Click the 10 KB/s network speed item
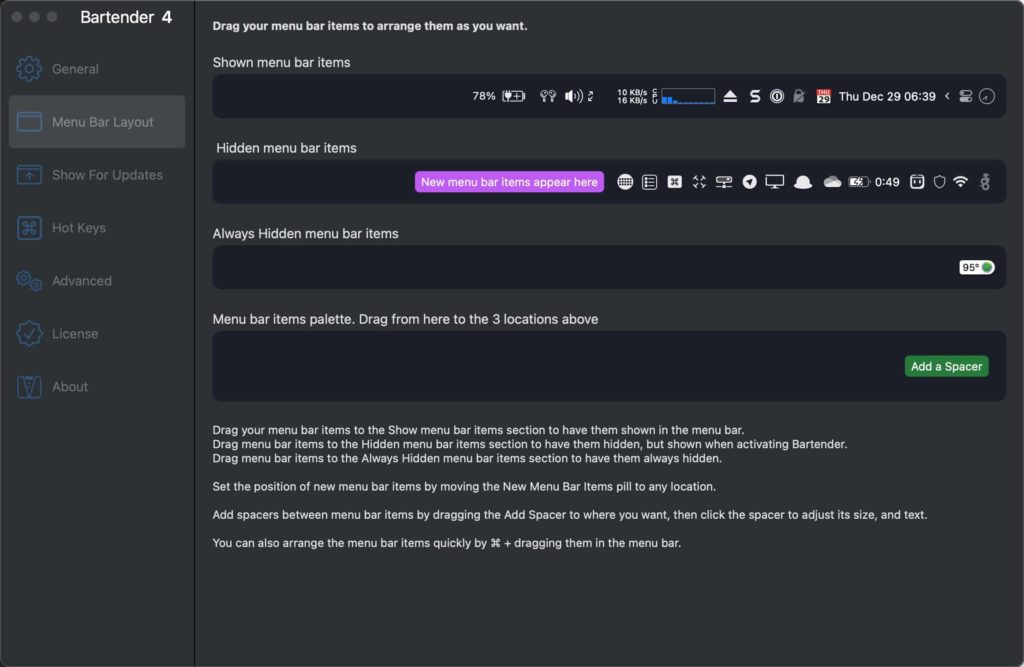 [632, 96]
